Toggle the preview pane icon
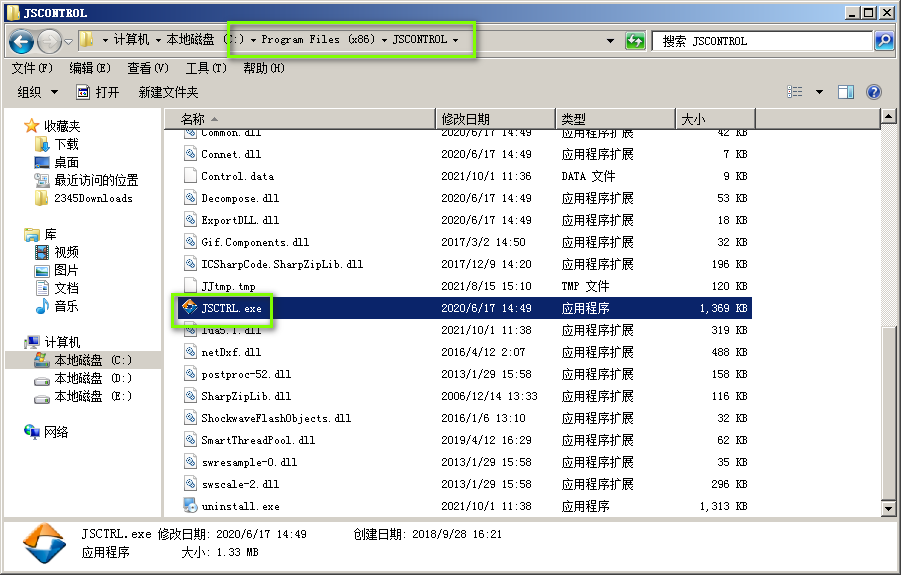901x575 pixels. [845, 92]
